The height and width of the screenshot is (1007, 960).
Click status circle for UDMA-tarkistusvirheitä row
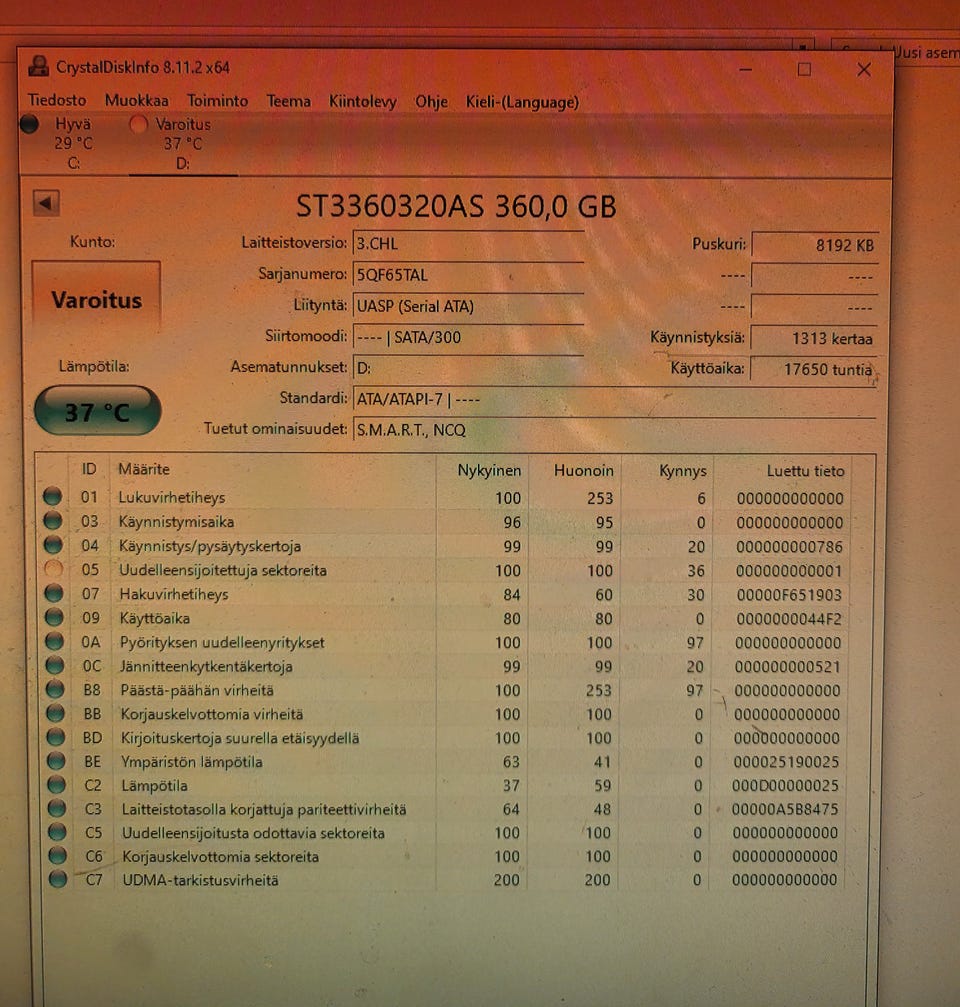click(x=57, y=879)
